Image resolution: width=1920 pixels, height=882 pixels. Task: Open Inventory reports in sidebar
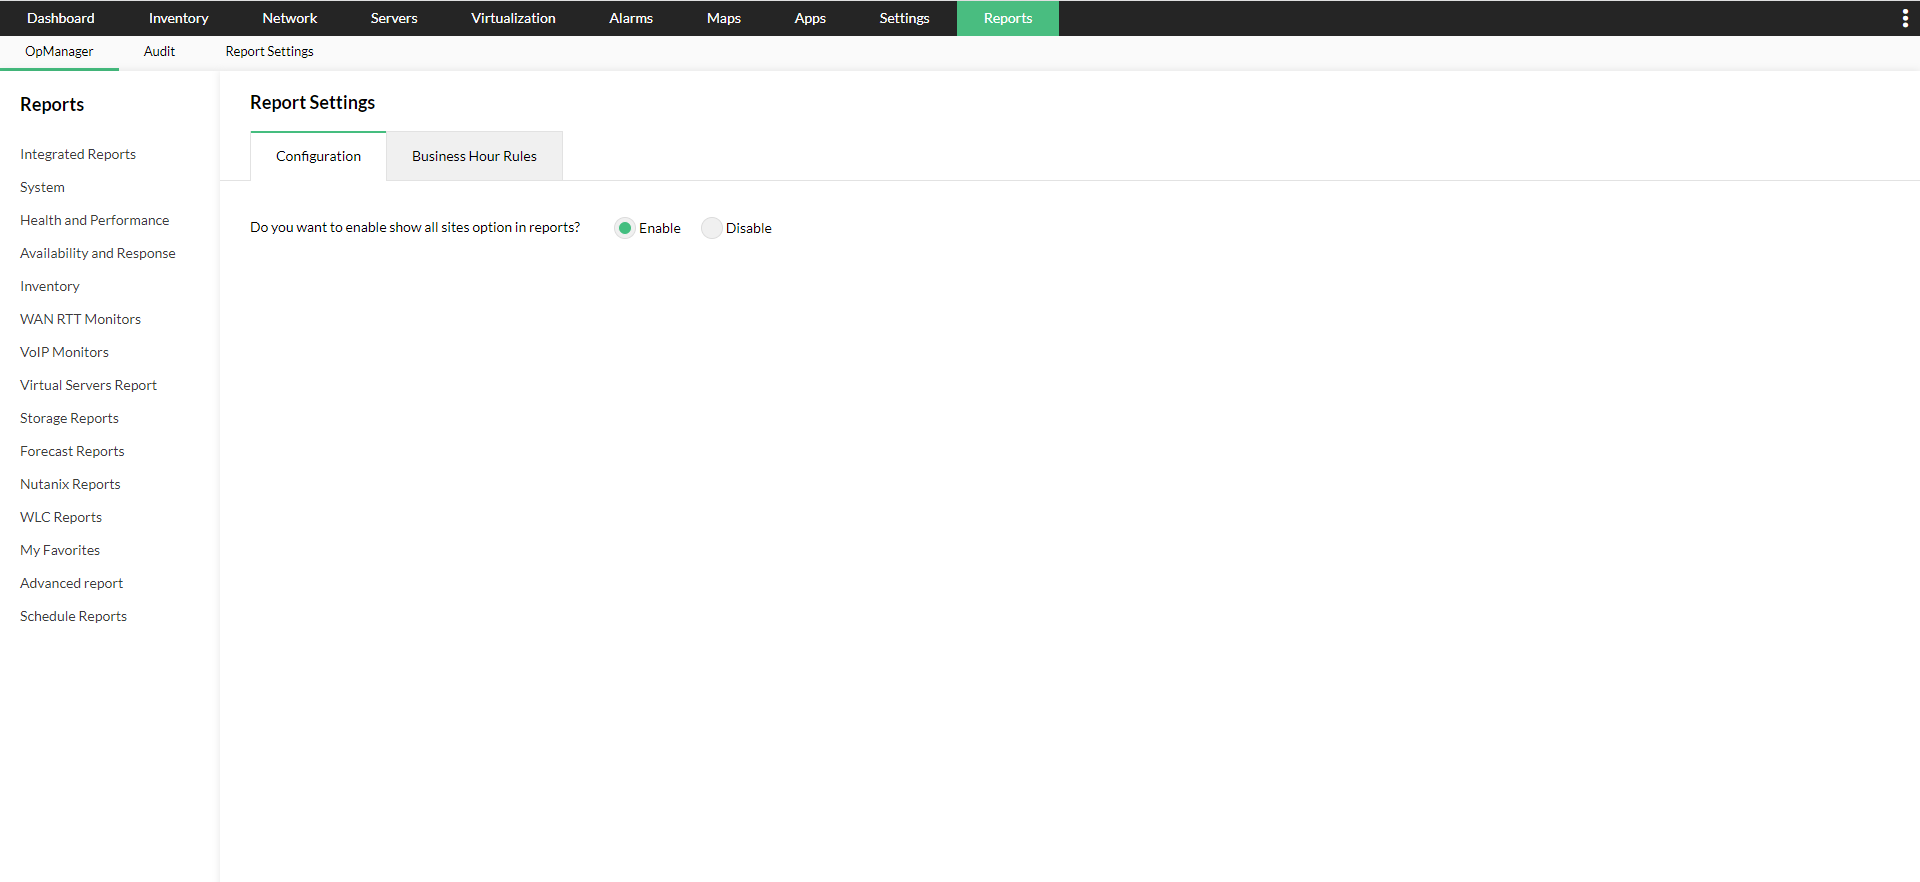click(x=49, y=286)
